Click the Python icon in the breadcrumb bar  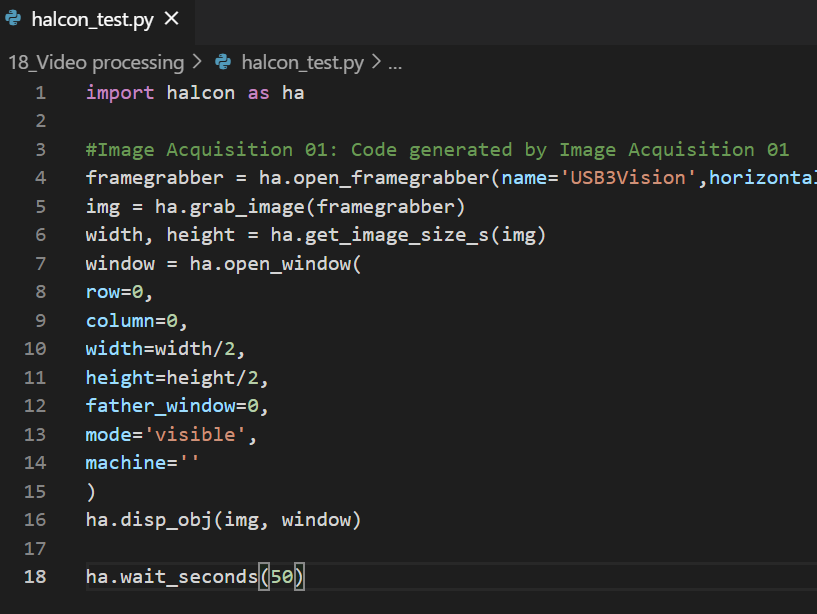(x=221, y=62)
